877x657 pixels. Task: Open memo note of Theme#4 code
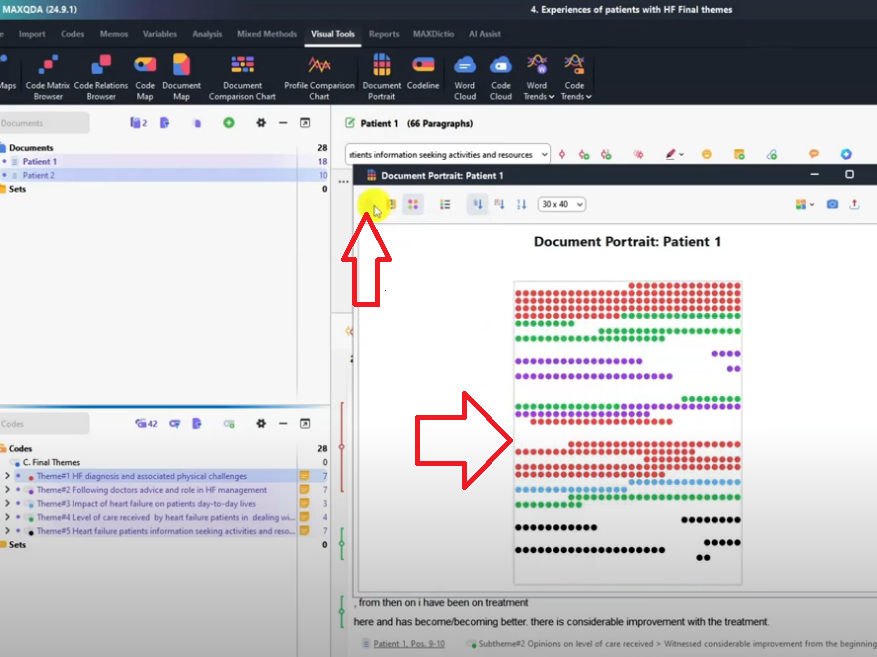click(305, 517)
